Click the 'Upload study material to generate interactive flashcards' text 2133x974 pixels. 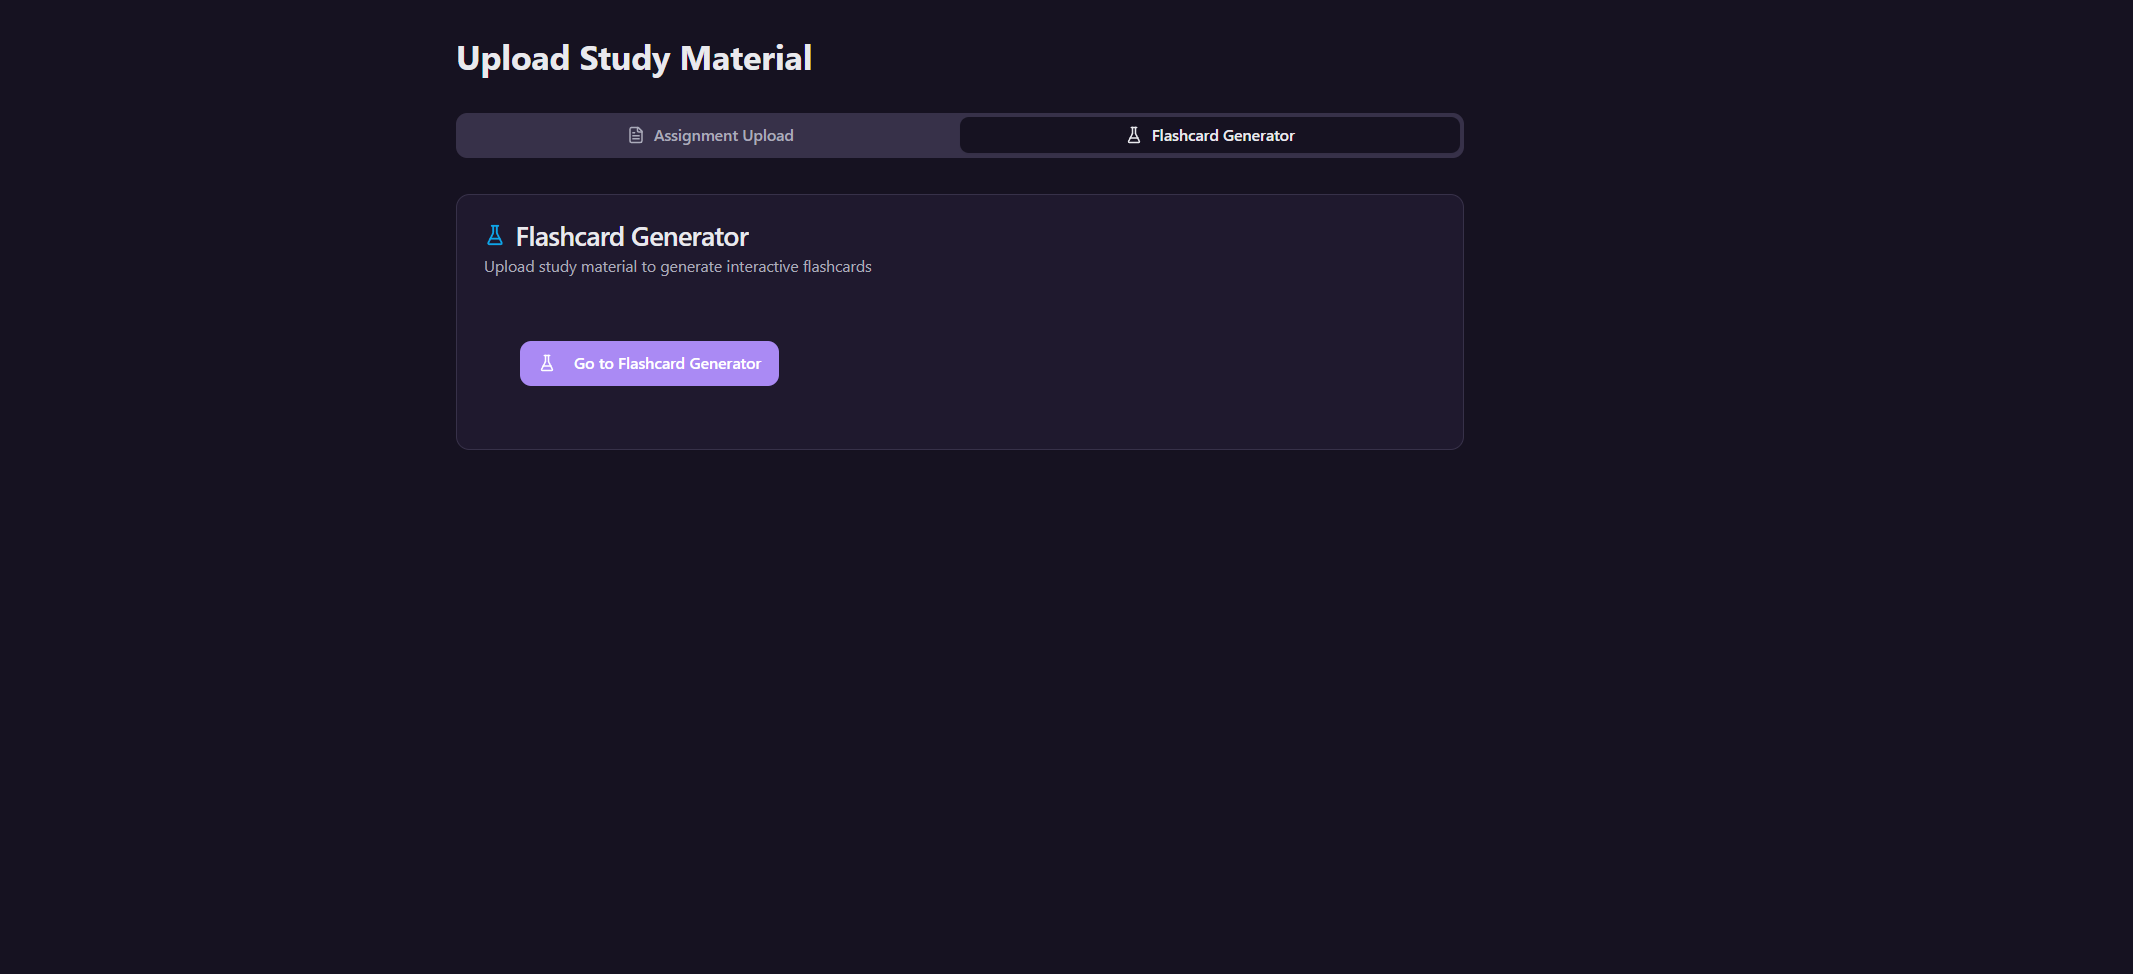[x=678, y=267]
